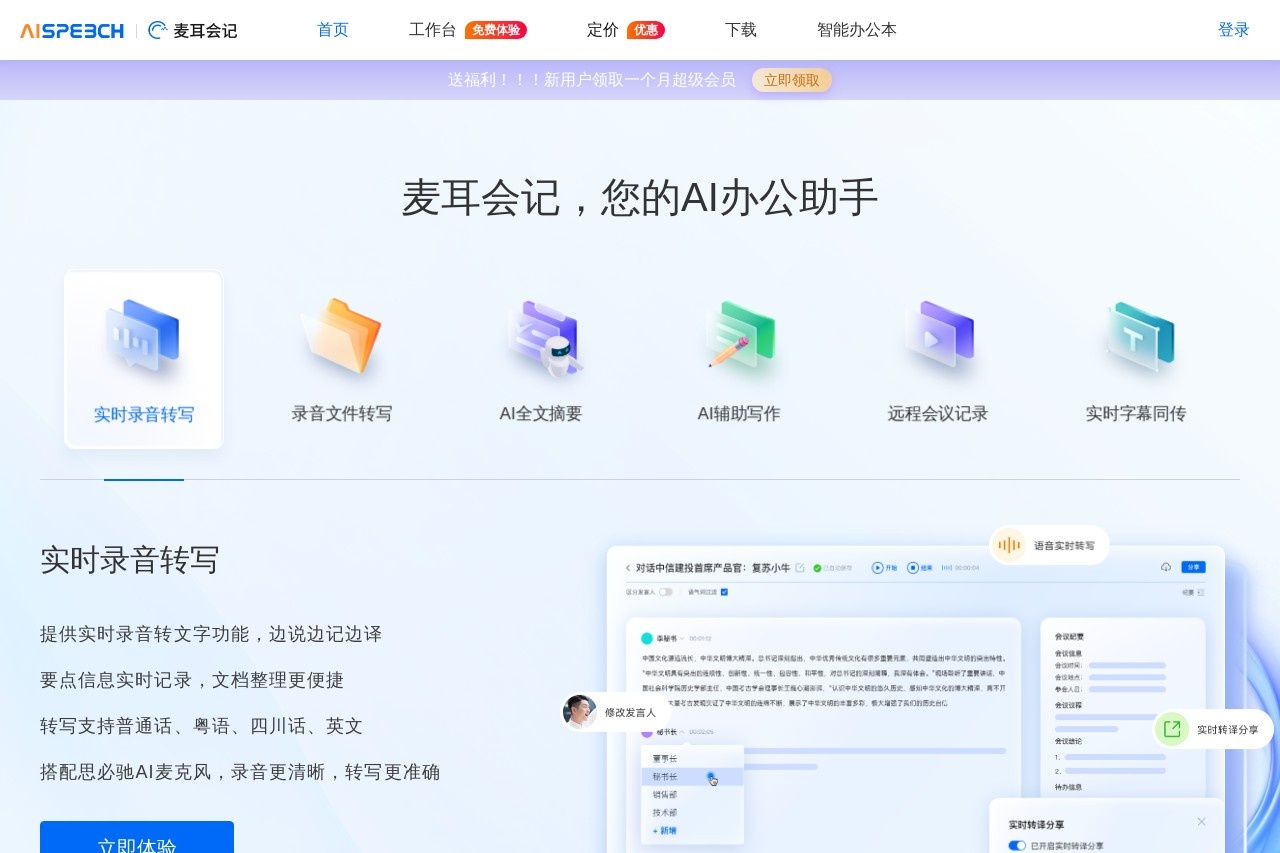Disable the 已开启实时转译分享 toggle
The height and width of the screenshot is (853, 1280).
(1017, 845)
